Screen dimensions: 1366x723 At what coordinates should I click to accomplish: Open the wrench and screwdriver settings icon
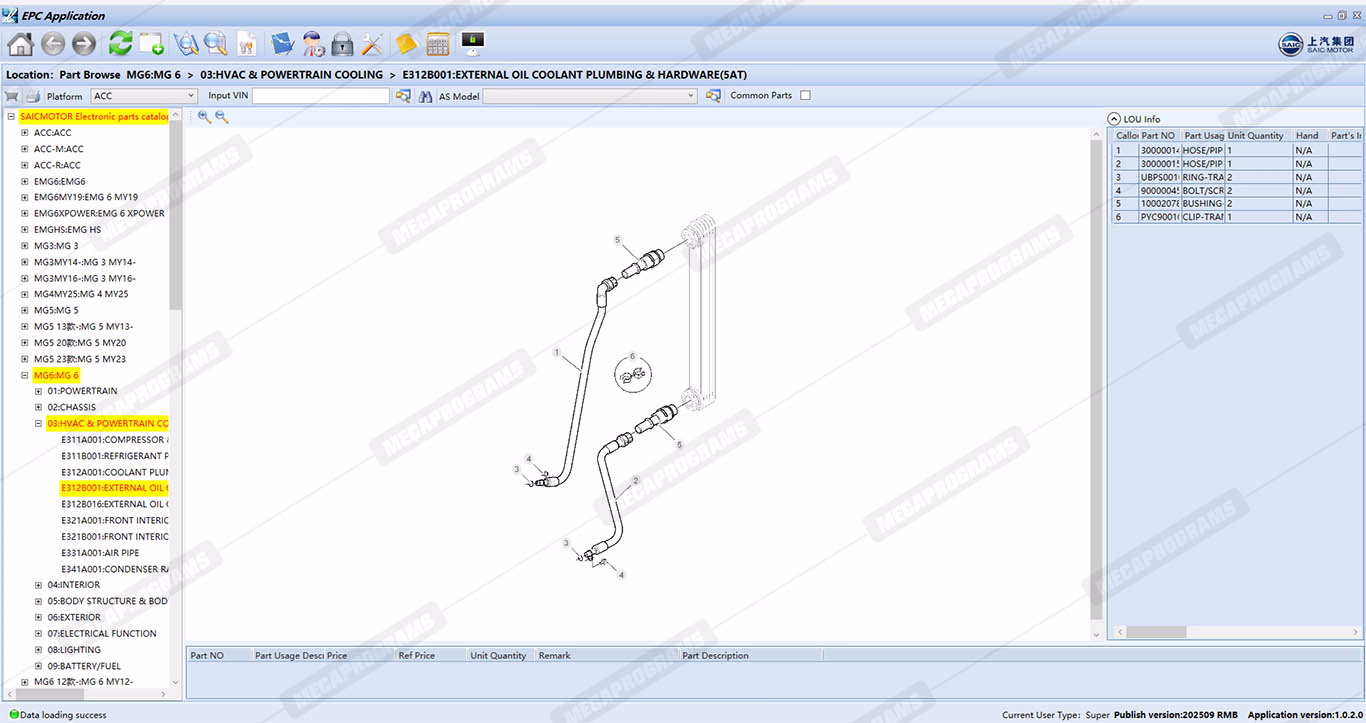click(x=373, y=44)
